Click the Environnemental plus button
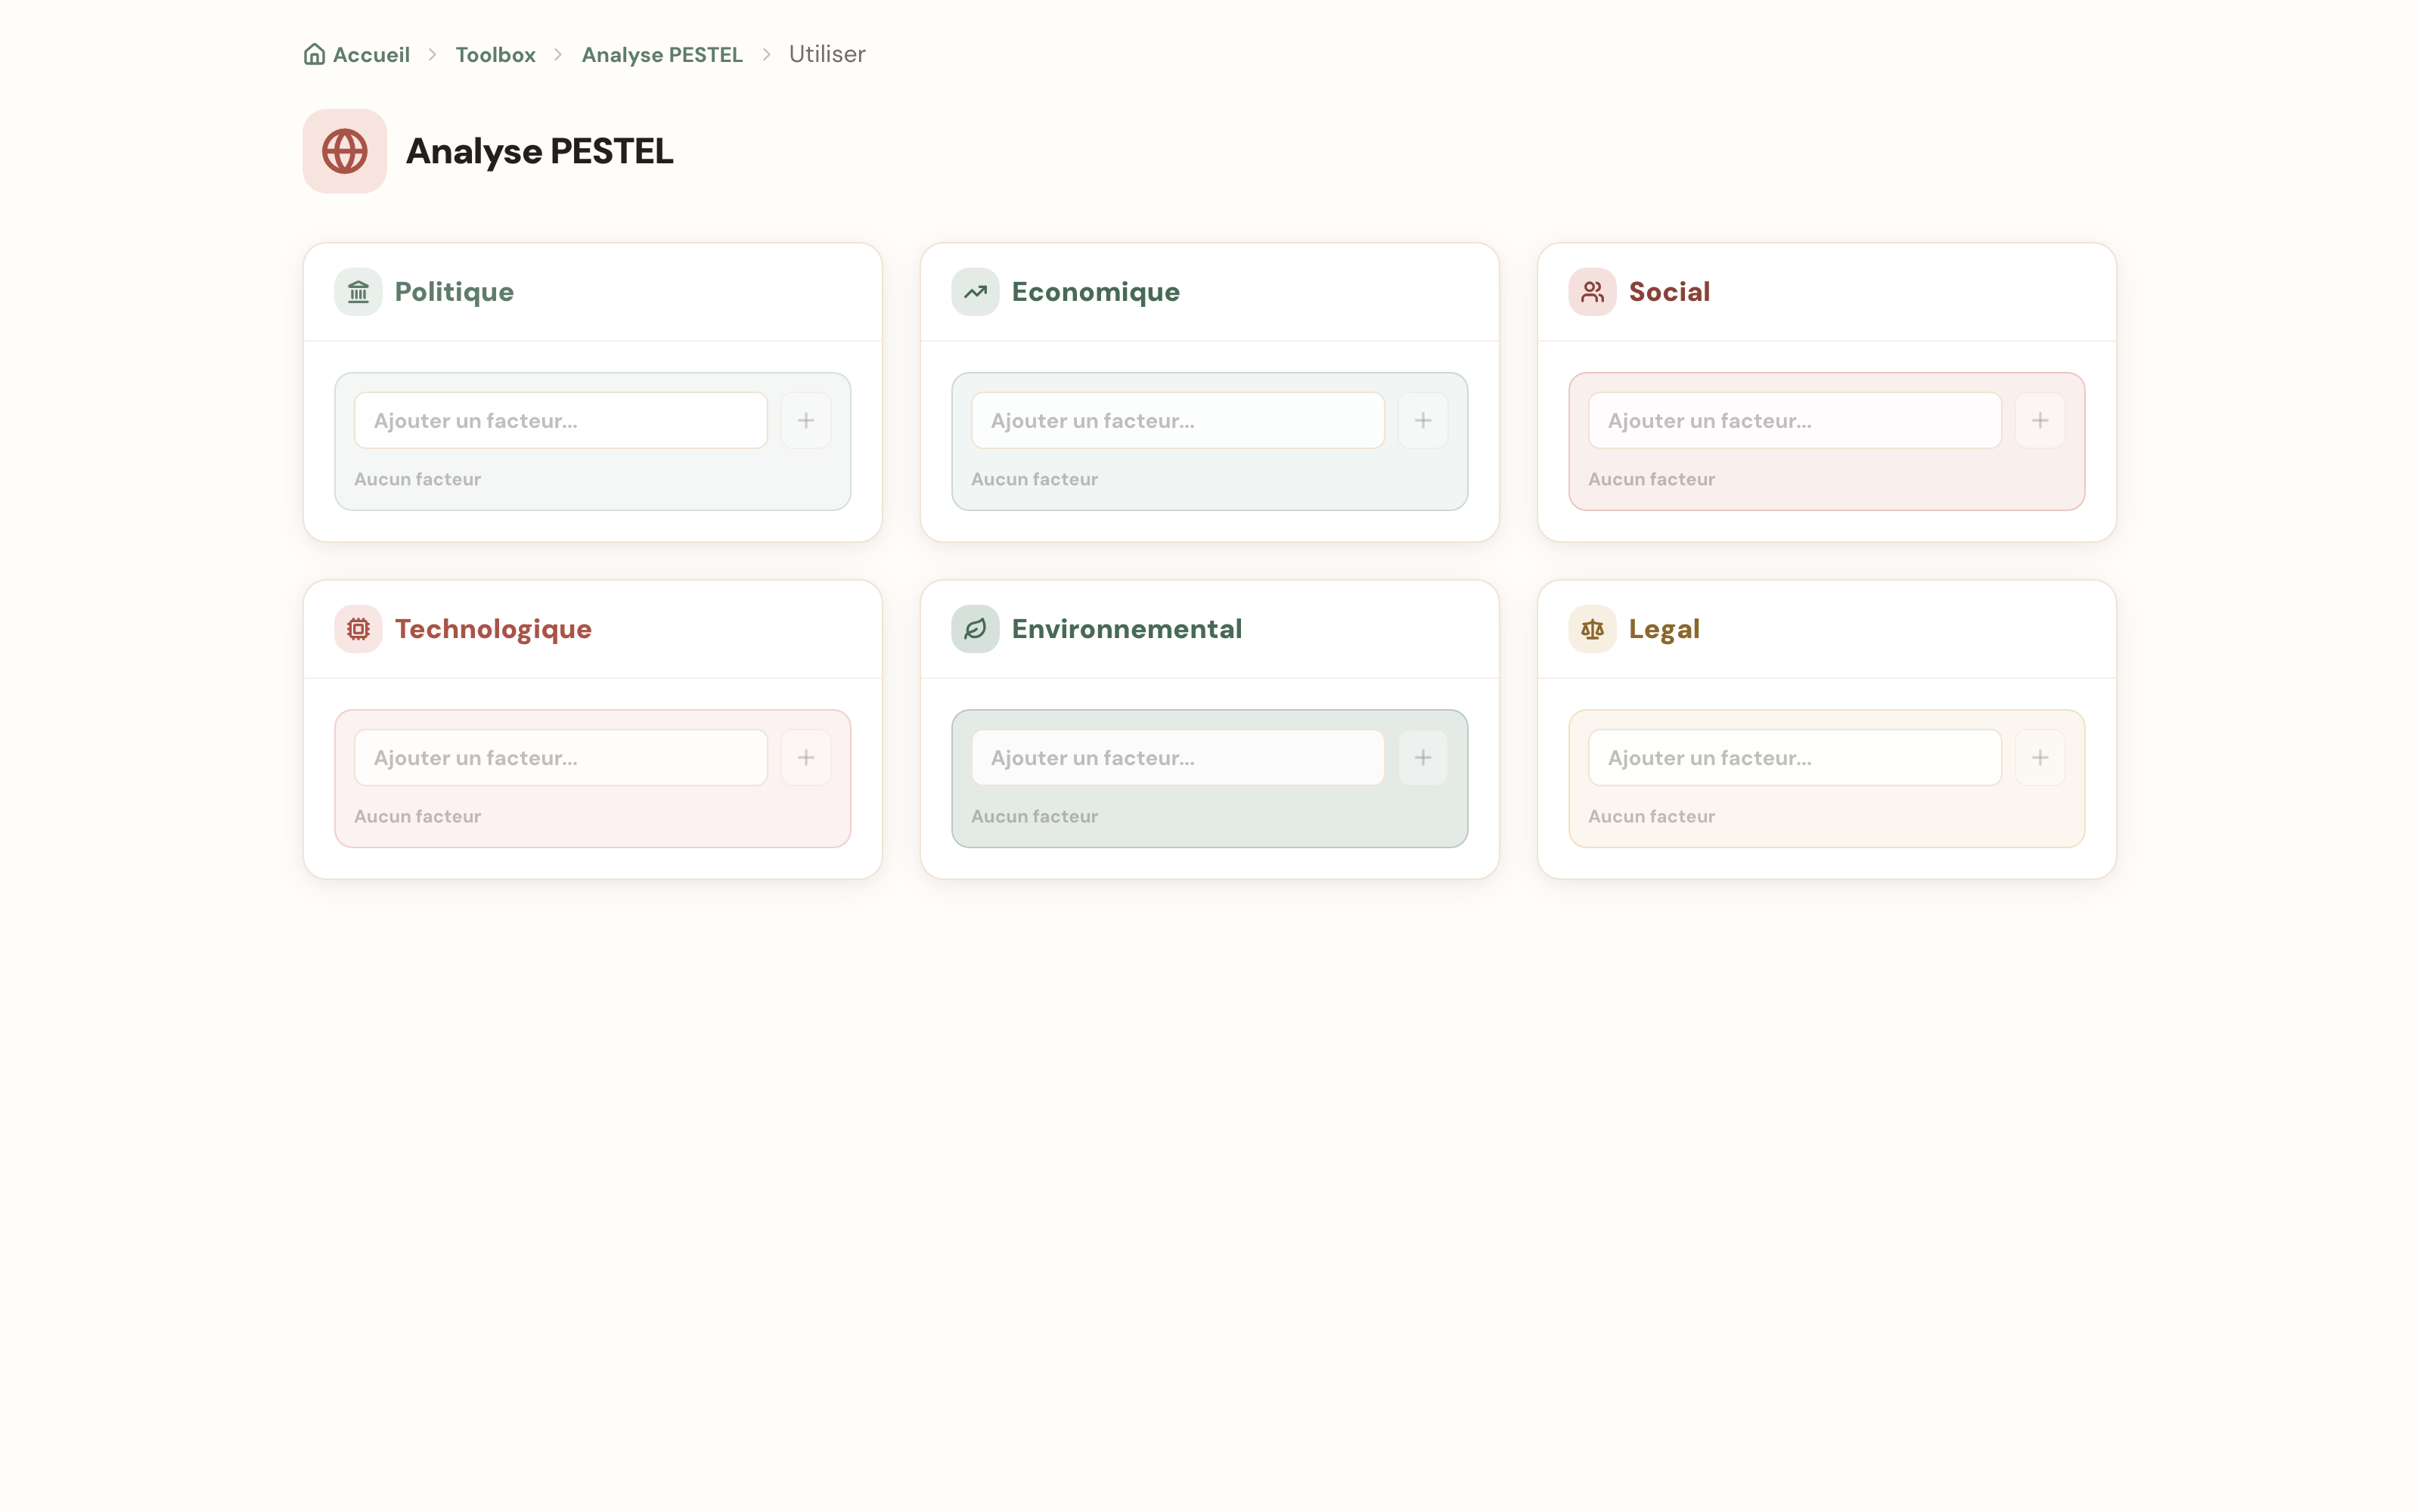This screenshot has height=1512, width=2420. pyautogui.click(x=1423, y=757)
